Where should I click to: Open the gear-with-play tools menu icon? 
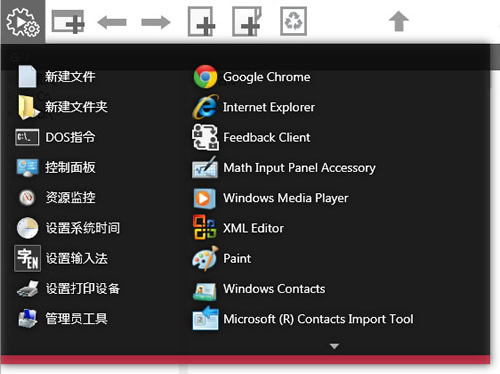point(23,22)
